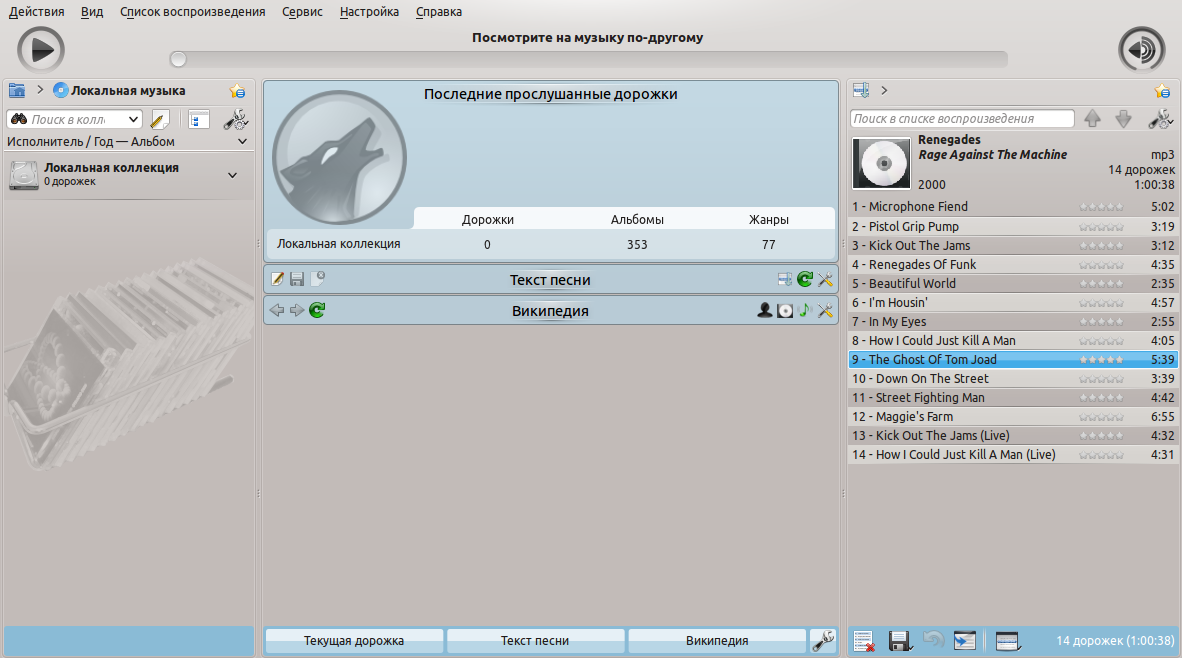
Task: Switch to the Текущая дорожка applet button
Action: click(354, 641)
